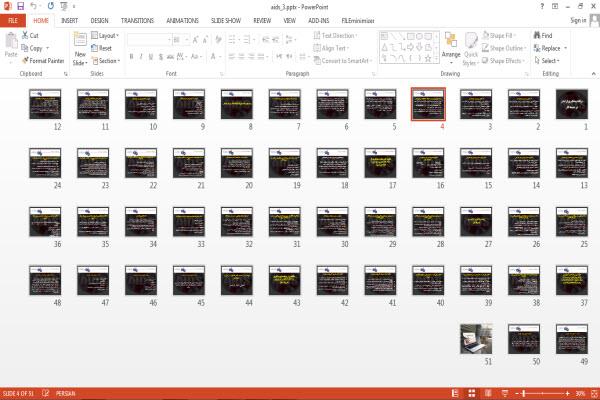The height and width of the screenshot is (400, 600).
Task: Switch to TRANSITIONS tab
Action: pos(137,21)
